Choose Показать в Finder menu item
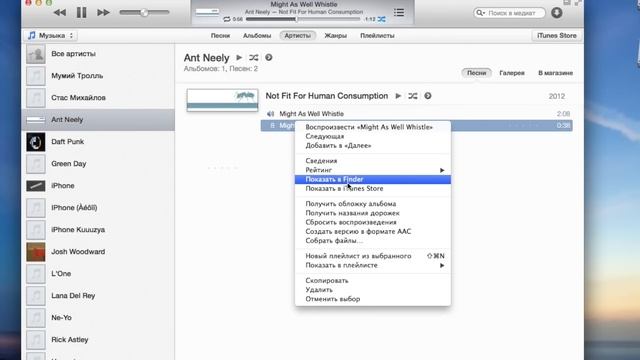 (373, 180)
